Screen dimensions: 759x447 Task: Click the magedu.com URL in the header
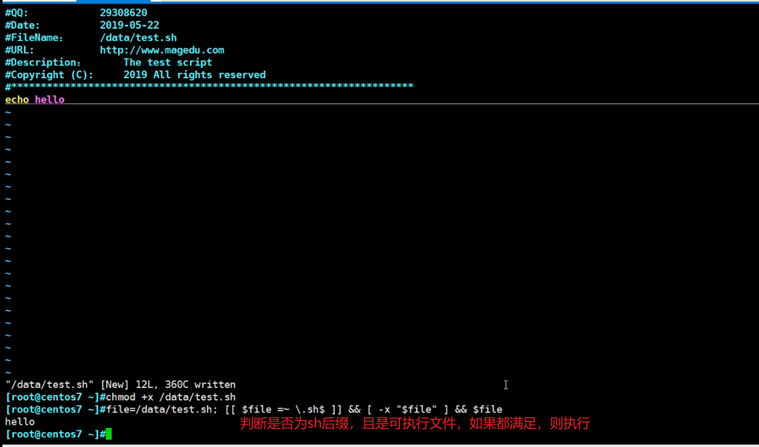[161, 50]
